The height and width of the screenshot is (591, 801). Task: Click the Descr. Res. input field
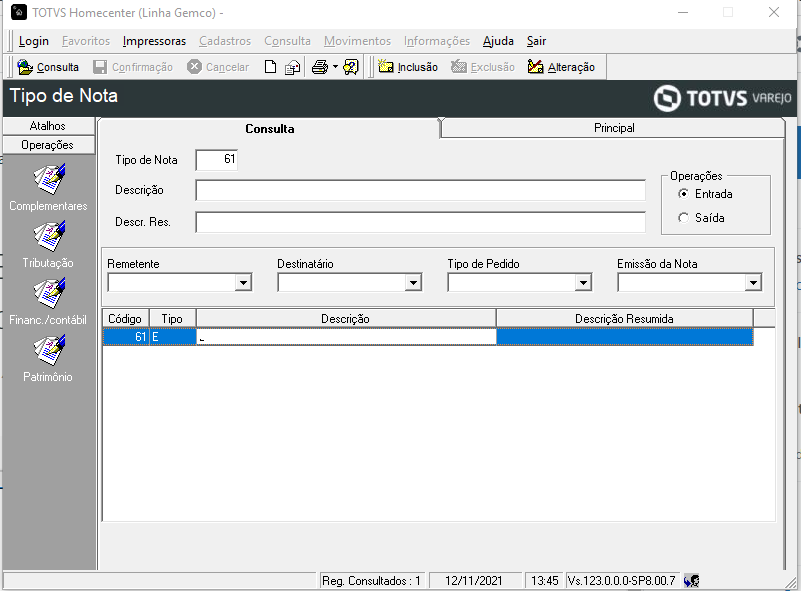tap(420, 222)
